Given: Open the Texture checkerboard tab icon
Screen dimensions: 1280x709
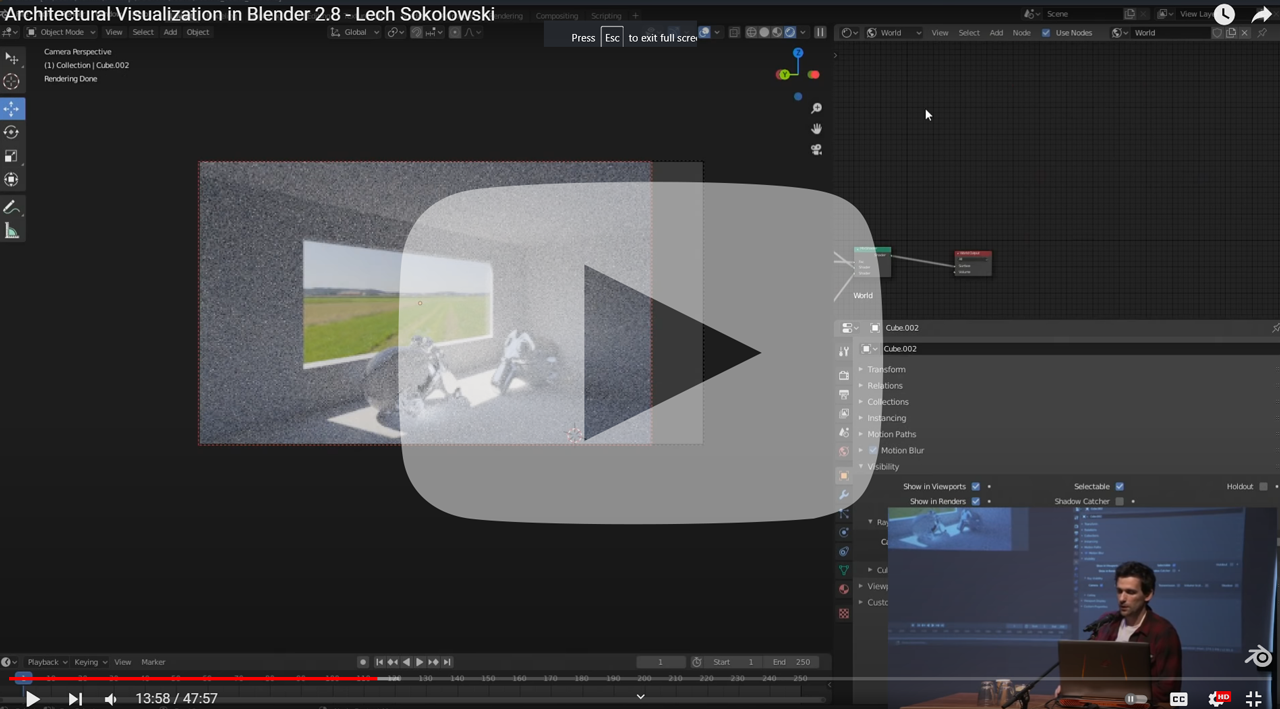Looking at the screenshot, I should 844,613.
